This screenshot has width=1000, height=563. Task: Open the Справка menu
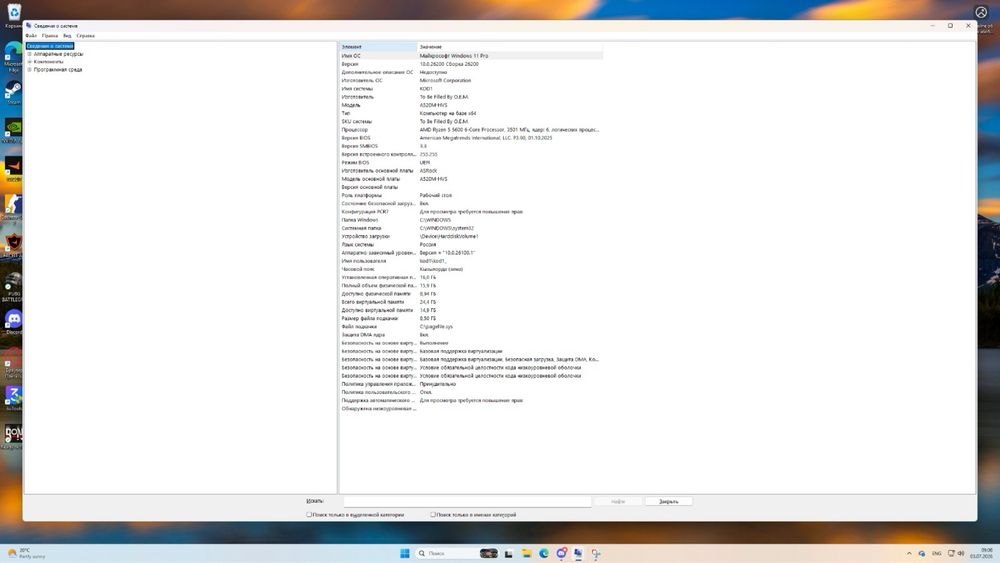pyautogui.click(x=85, y=36)
